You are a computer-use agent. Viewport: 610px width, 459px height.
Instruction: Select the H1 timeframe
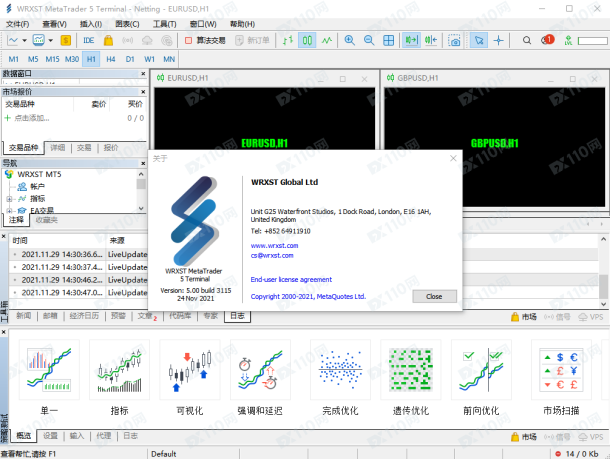point(91,59)
